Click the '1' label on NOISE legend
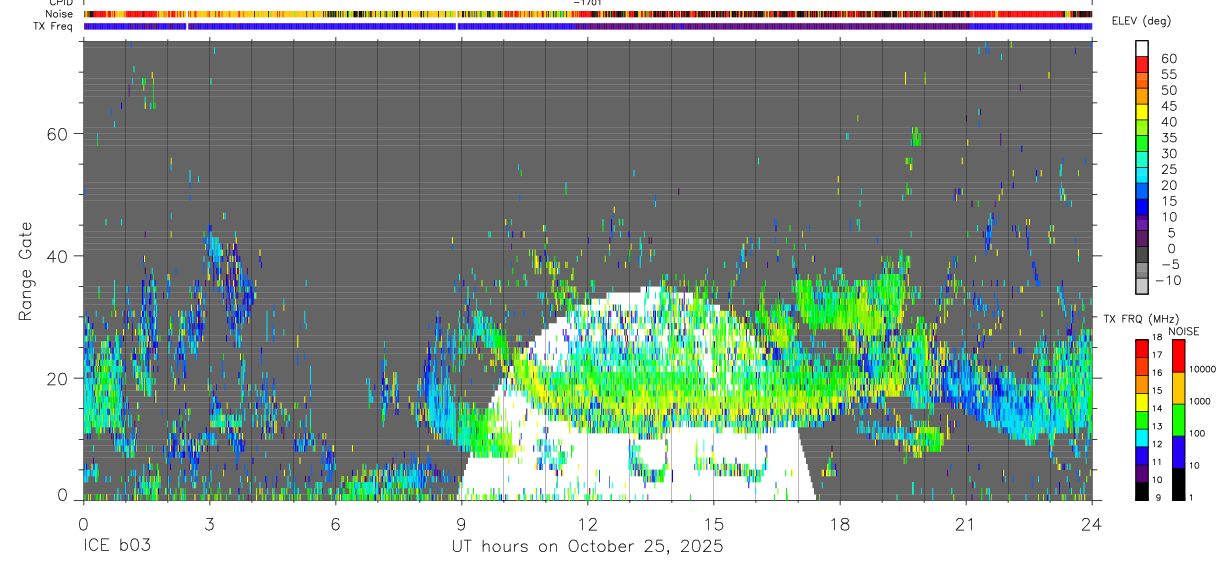The width and height of the screenshot is (1228, 567). tap(1191, 498)
